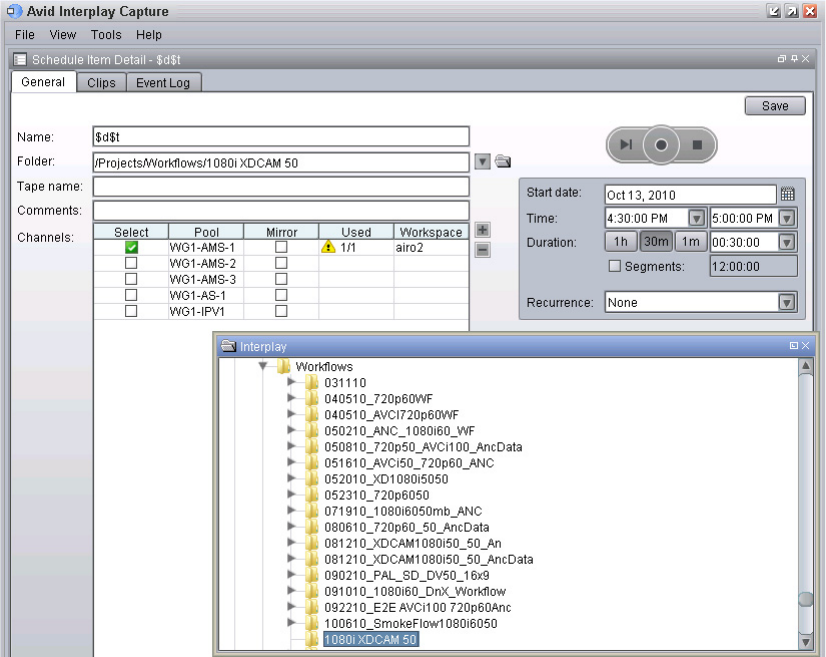This screenshot has height=657, width=826.
Task: Click the airo2 workspace cell
Action: tap(431, 247)
